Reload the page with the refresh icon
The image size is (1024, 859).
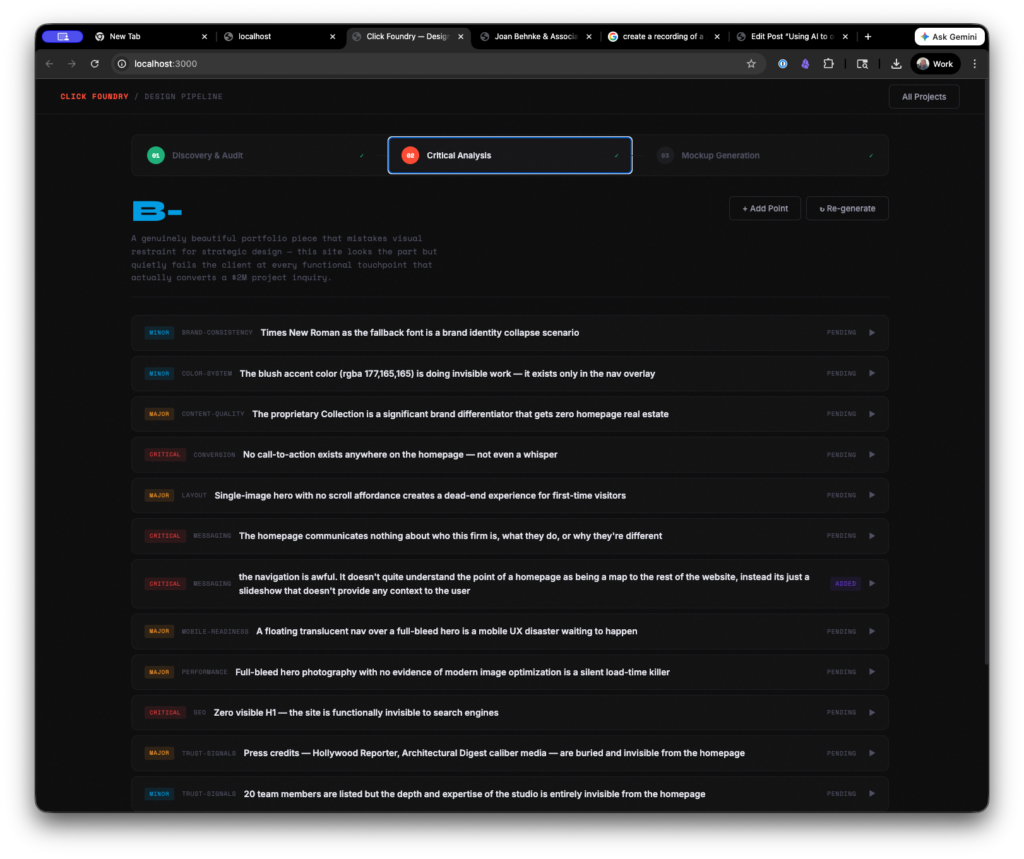coord(95,64)
